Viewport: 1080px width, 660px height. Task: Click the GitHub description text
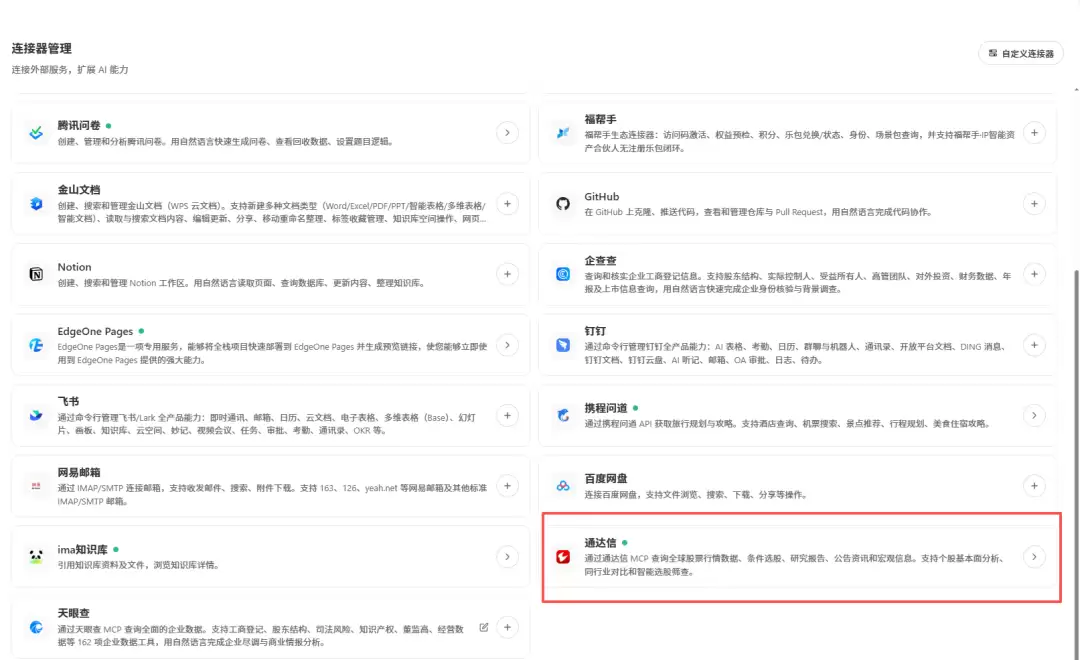[x=758, y=212]
